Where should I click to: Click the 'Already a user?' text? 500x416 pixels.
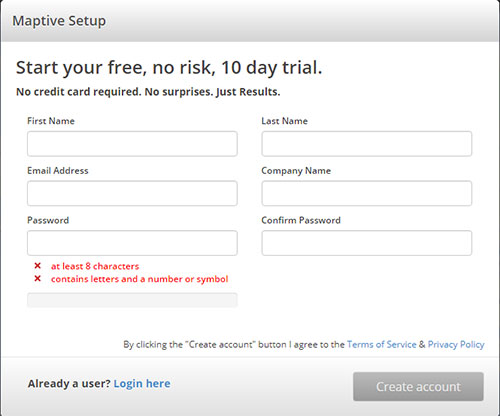tap(69, 384)
